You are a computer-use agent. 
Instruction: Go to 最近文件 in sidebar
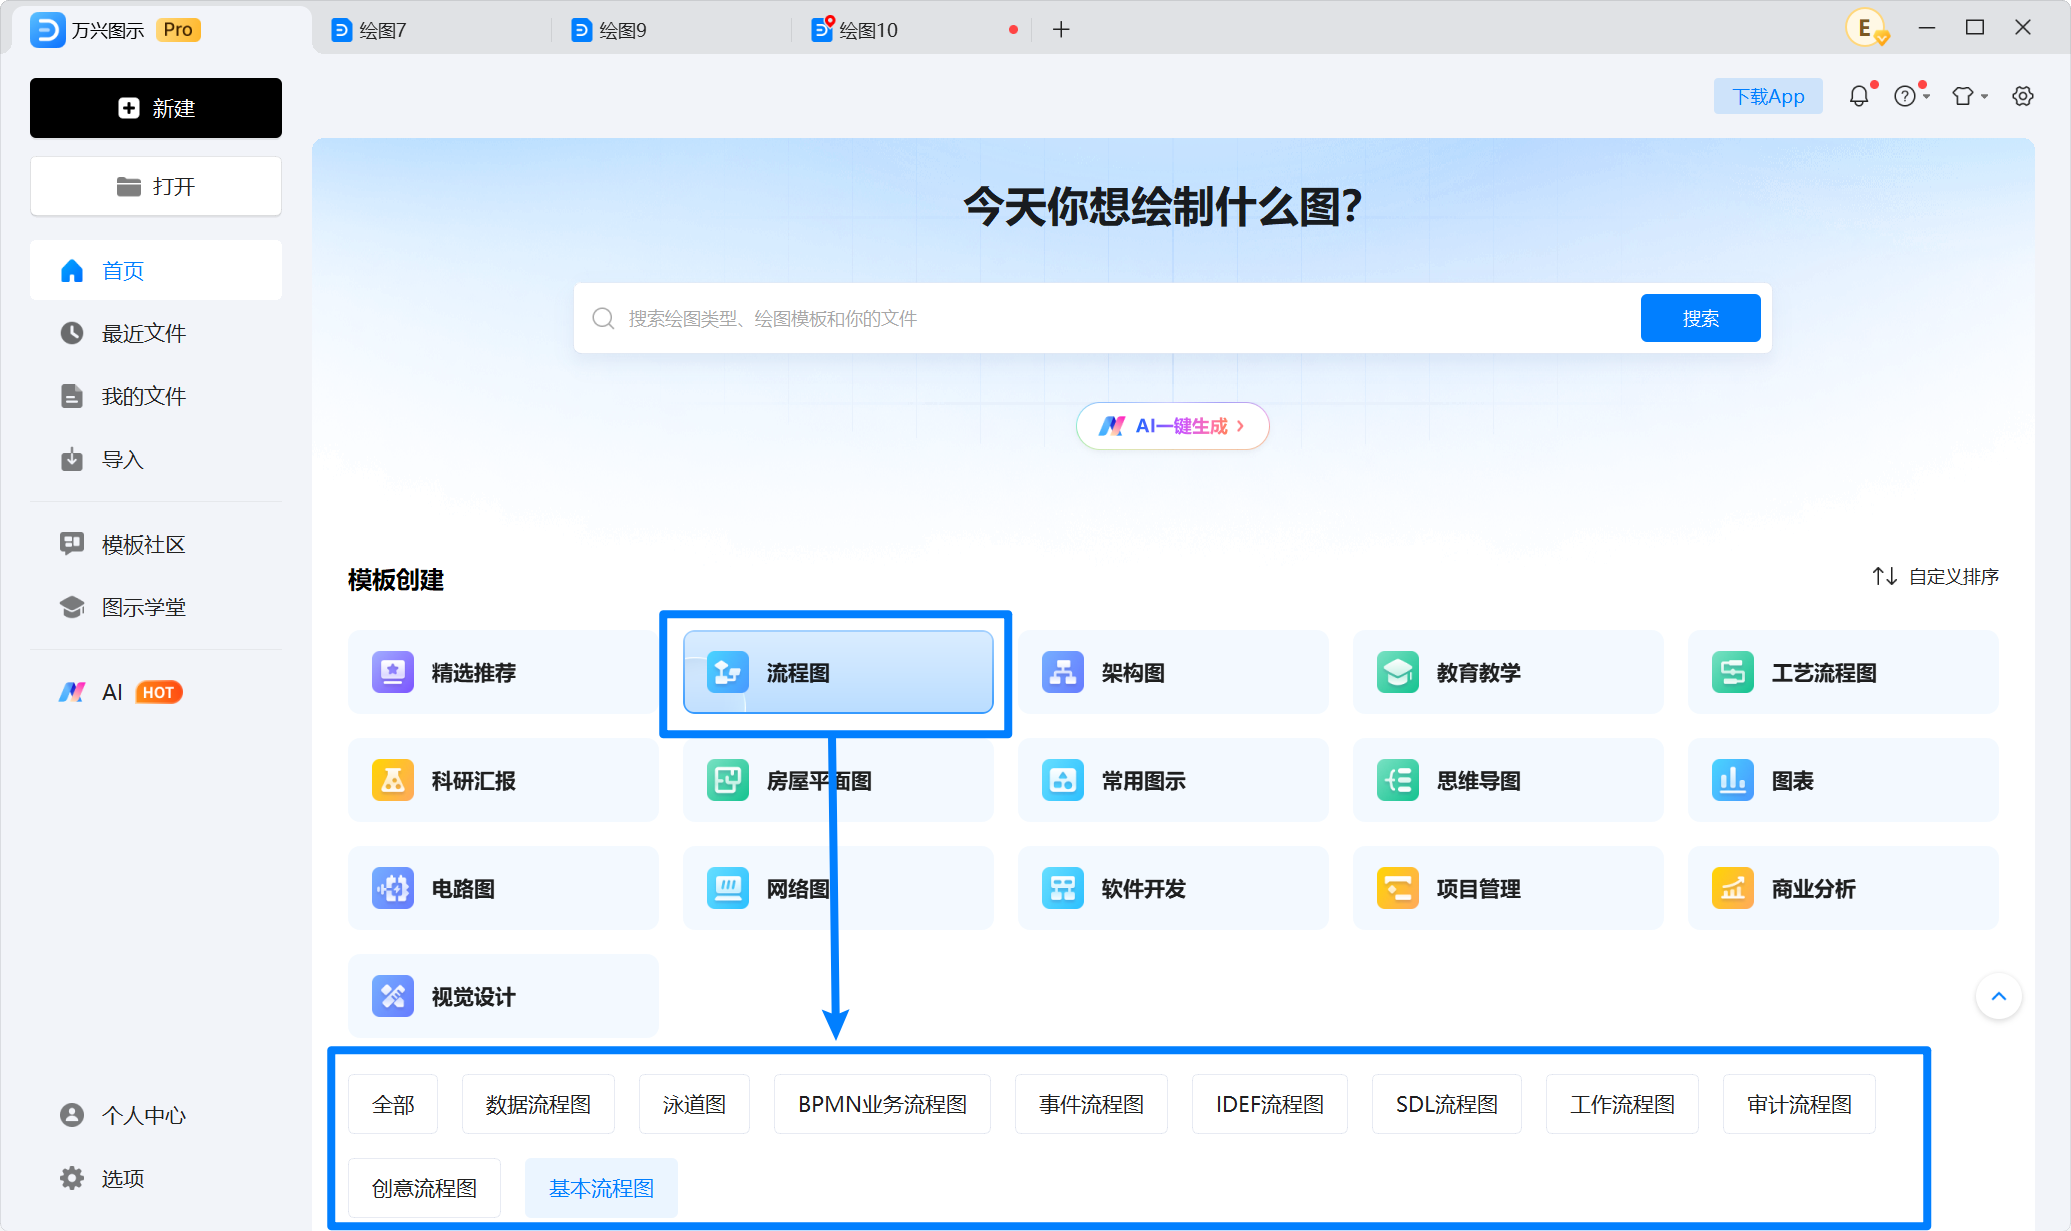[156, 333]
